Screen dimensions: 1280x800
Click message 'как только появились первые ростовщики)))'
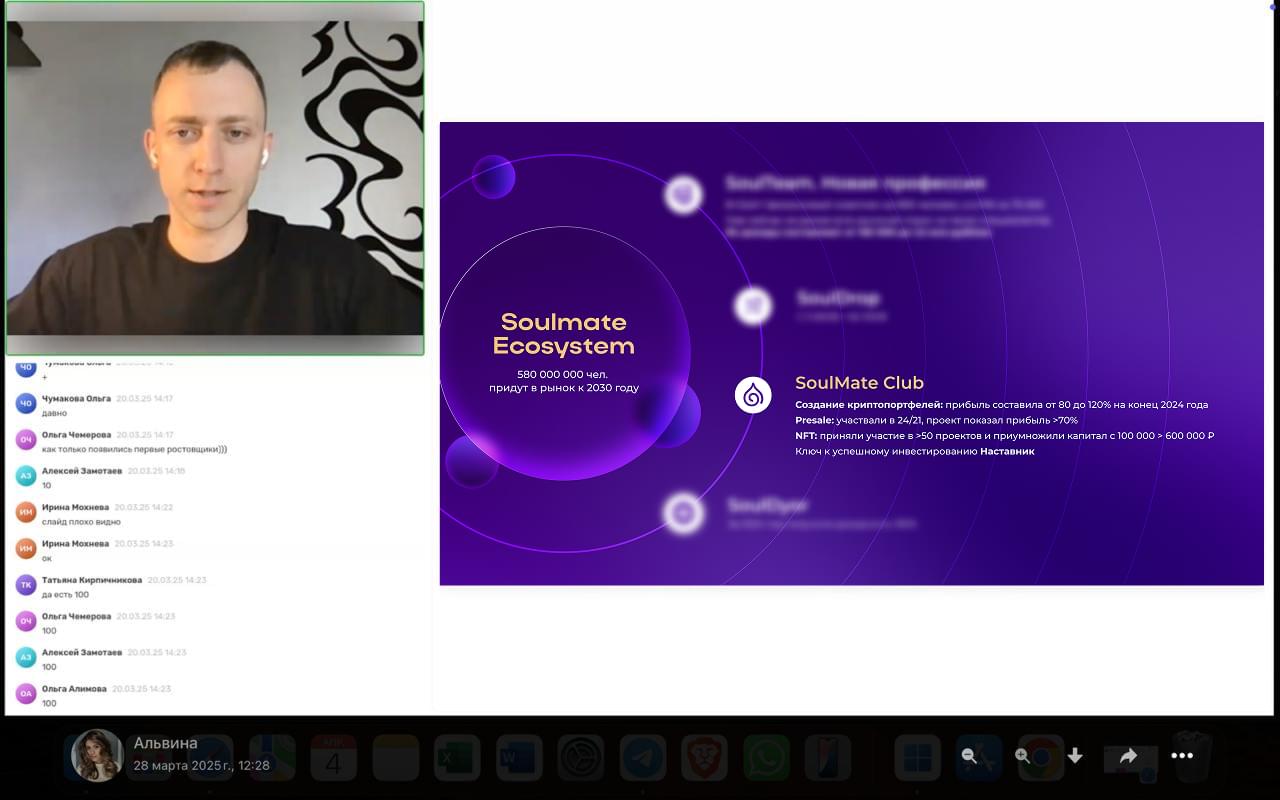[134, 449]
